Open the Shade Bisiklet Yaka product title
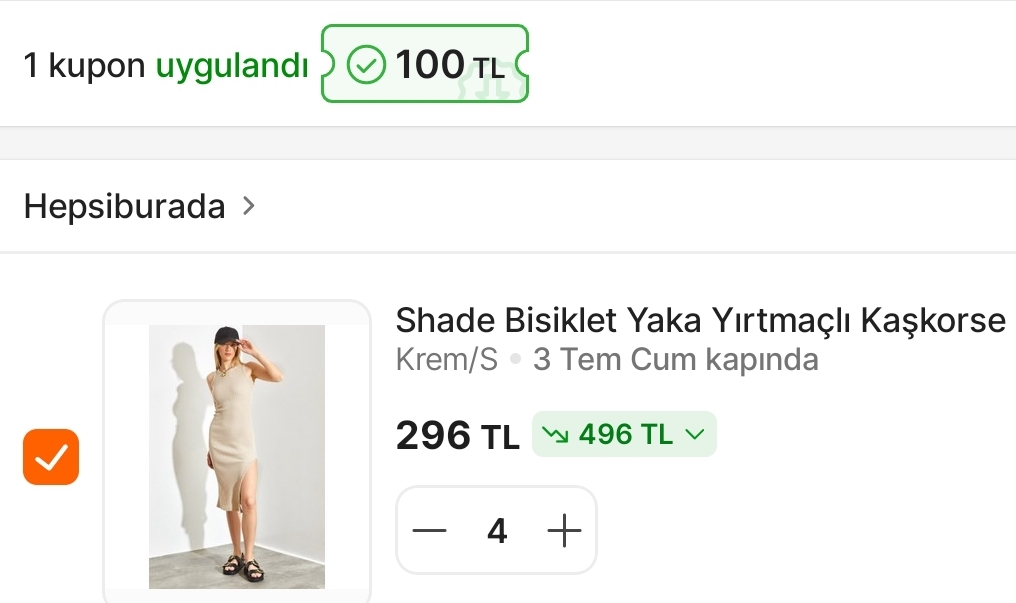Image resolution: width=1016 pixels, height=603 pixels. 700,320
